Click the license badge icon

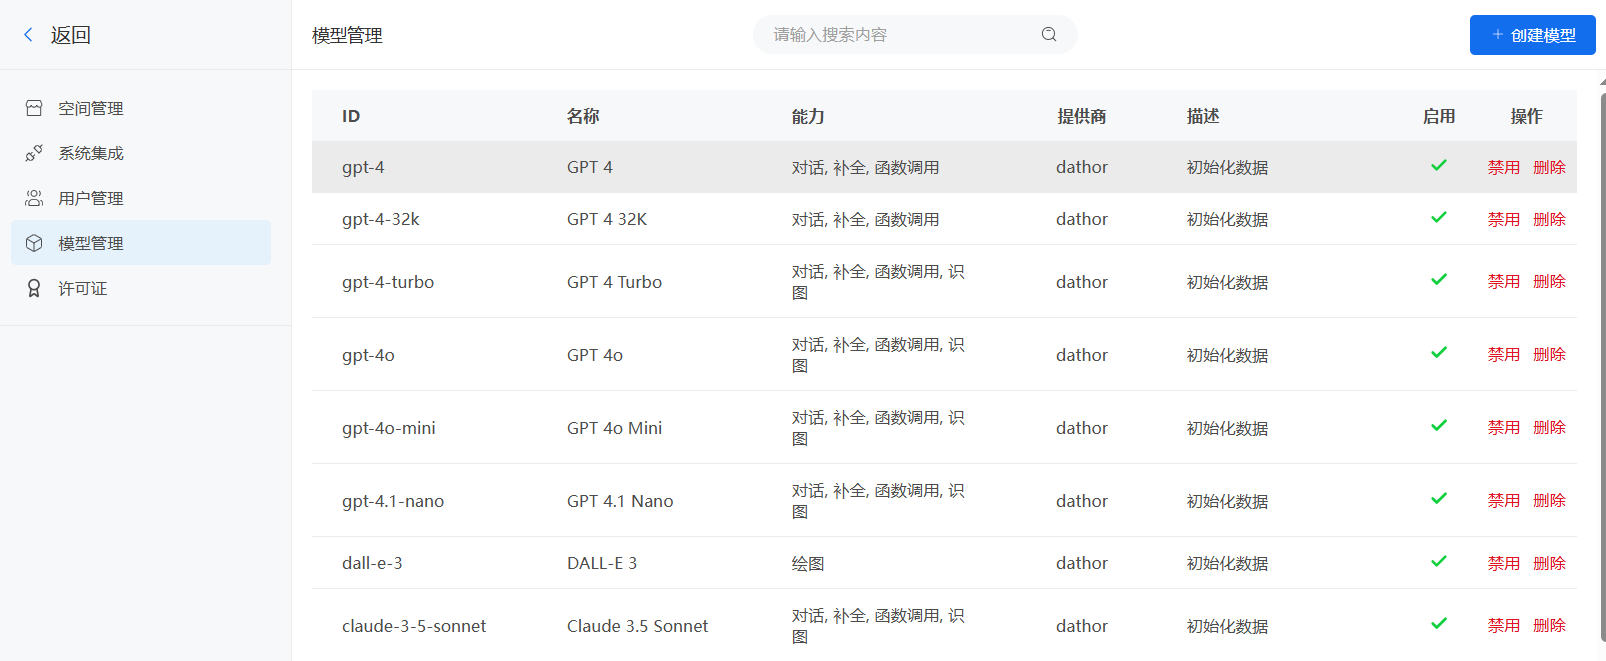click(34, 288)
